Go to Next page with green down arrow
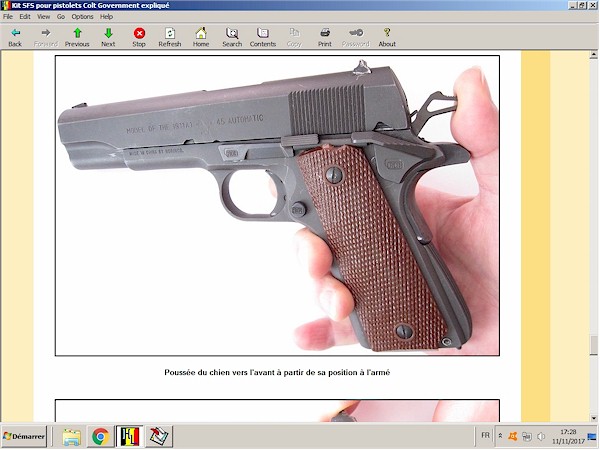600x450 pixels. [x=108, y=33]
